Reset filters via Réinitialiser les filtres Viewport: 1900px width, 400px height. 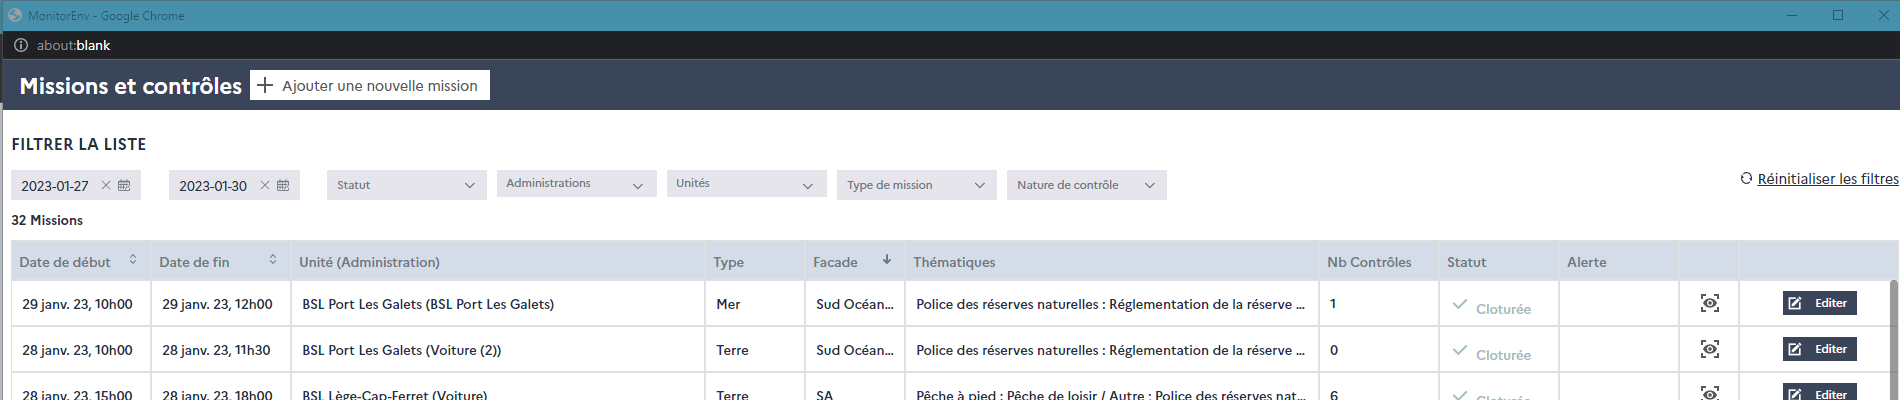(x=1828, y=178)
